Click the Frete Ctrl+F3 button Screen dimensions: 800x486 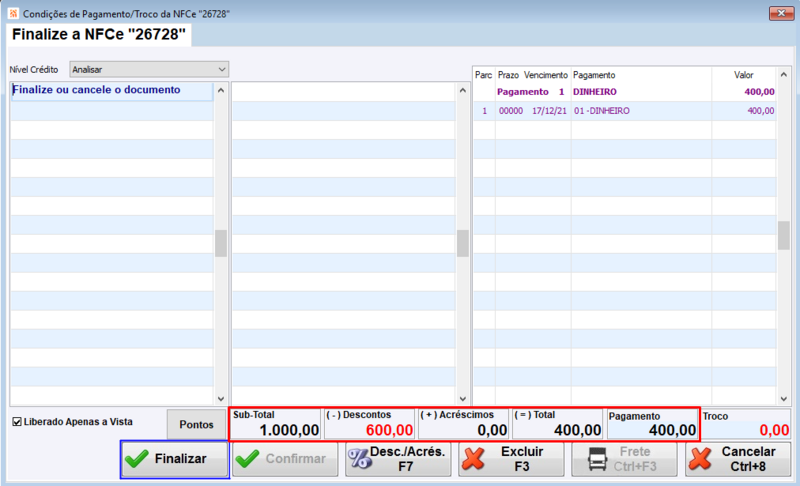click(x=624, y=459)
